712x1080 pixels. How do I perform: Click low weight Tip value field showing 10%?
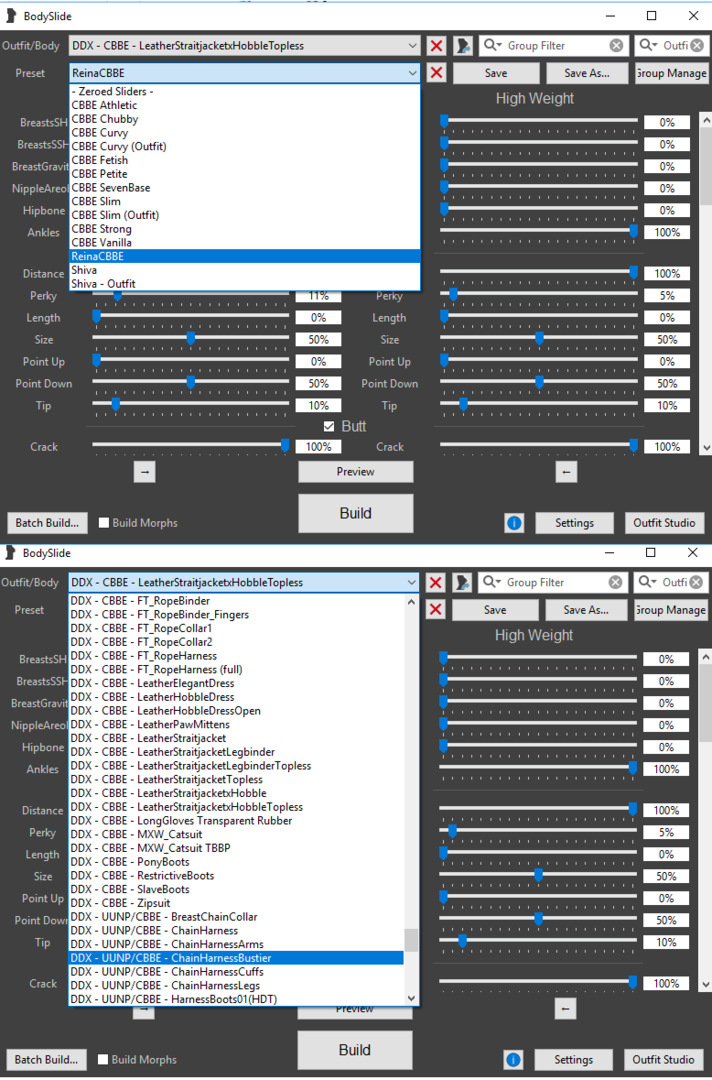pos(318,406)
